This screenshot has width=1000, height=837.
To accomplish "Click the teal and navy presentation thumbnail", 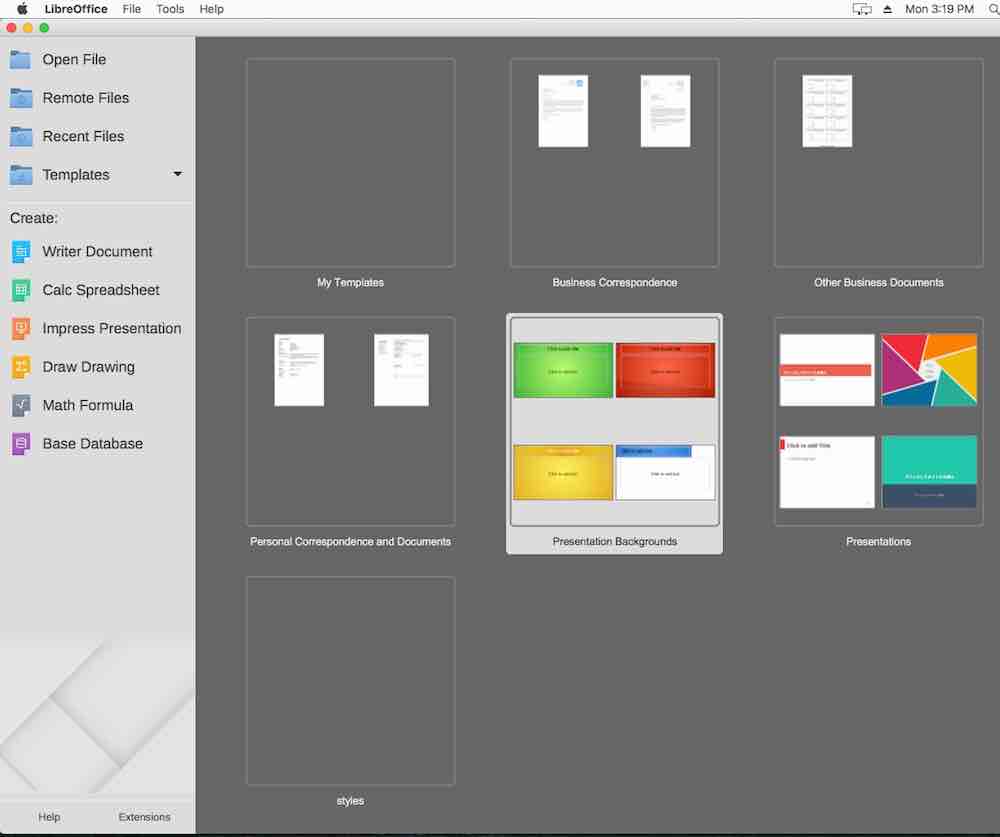I will (x=929, y=472).
